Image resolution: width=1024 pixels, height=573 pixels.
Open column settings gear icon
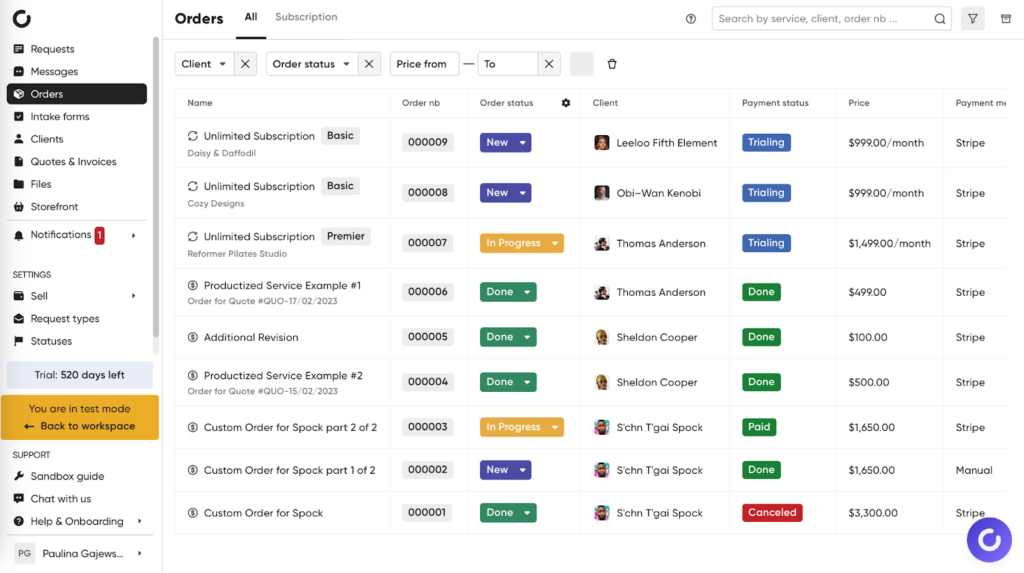click(x=566, y=103)
